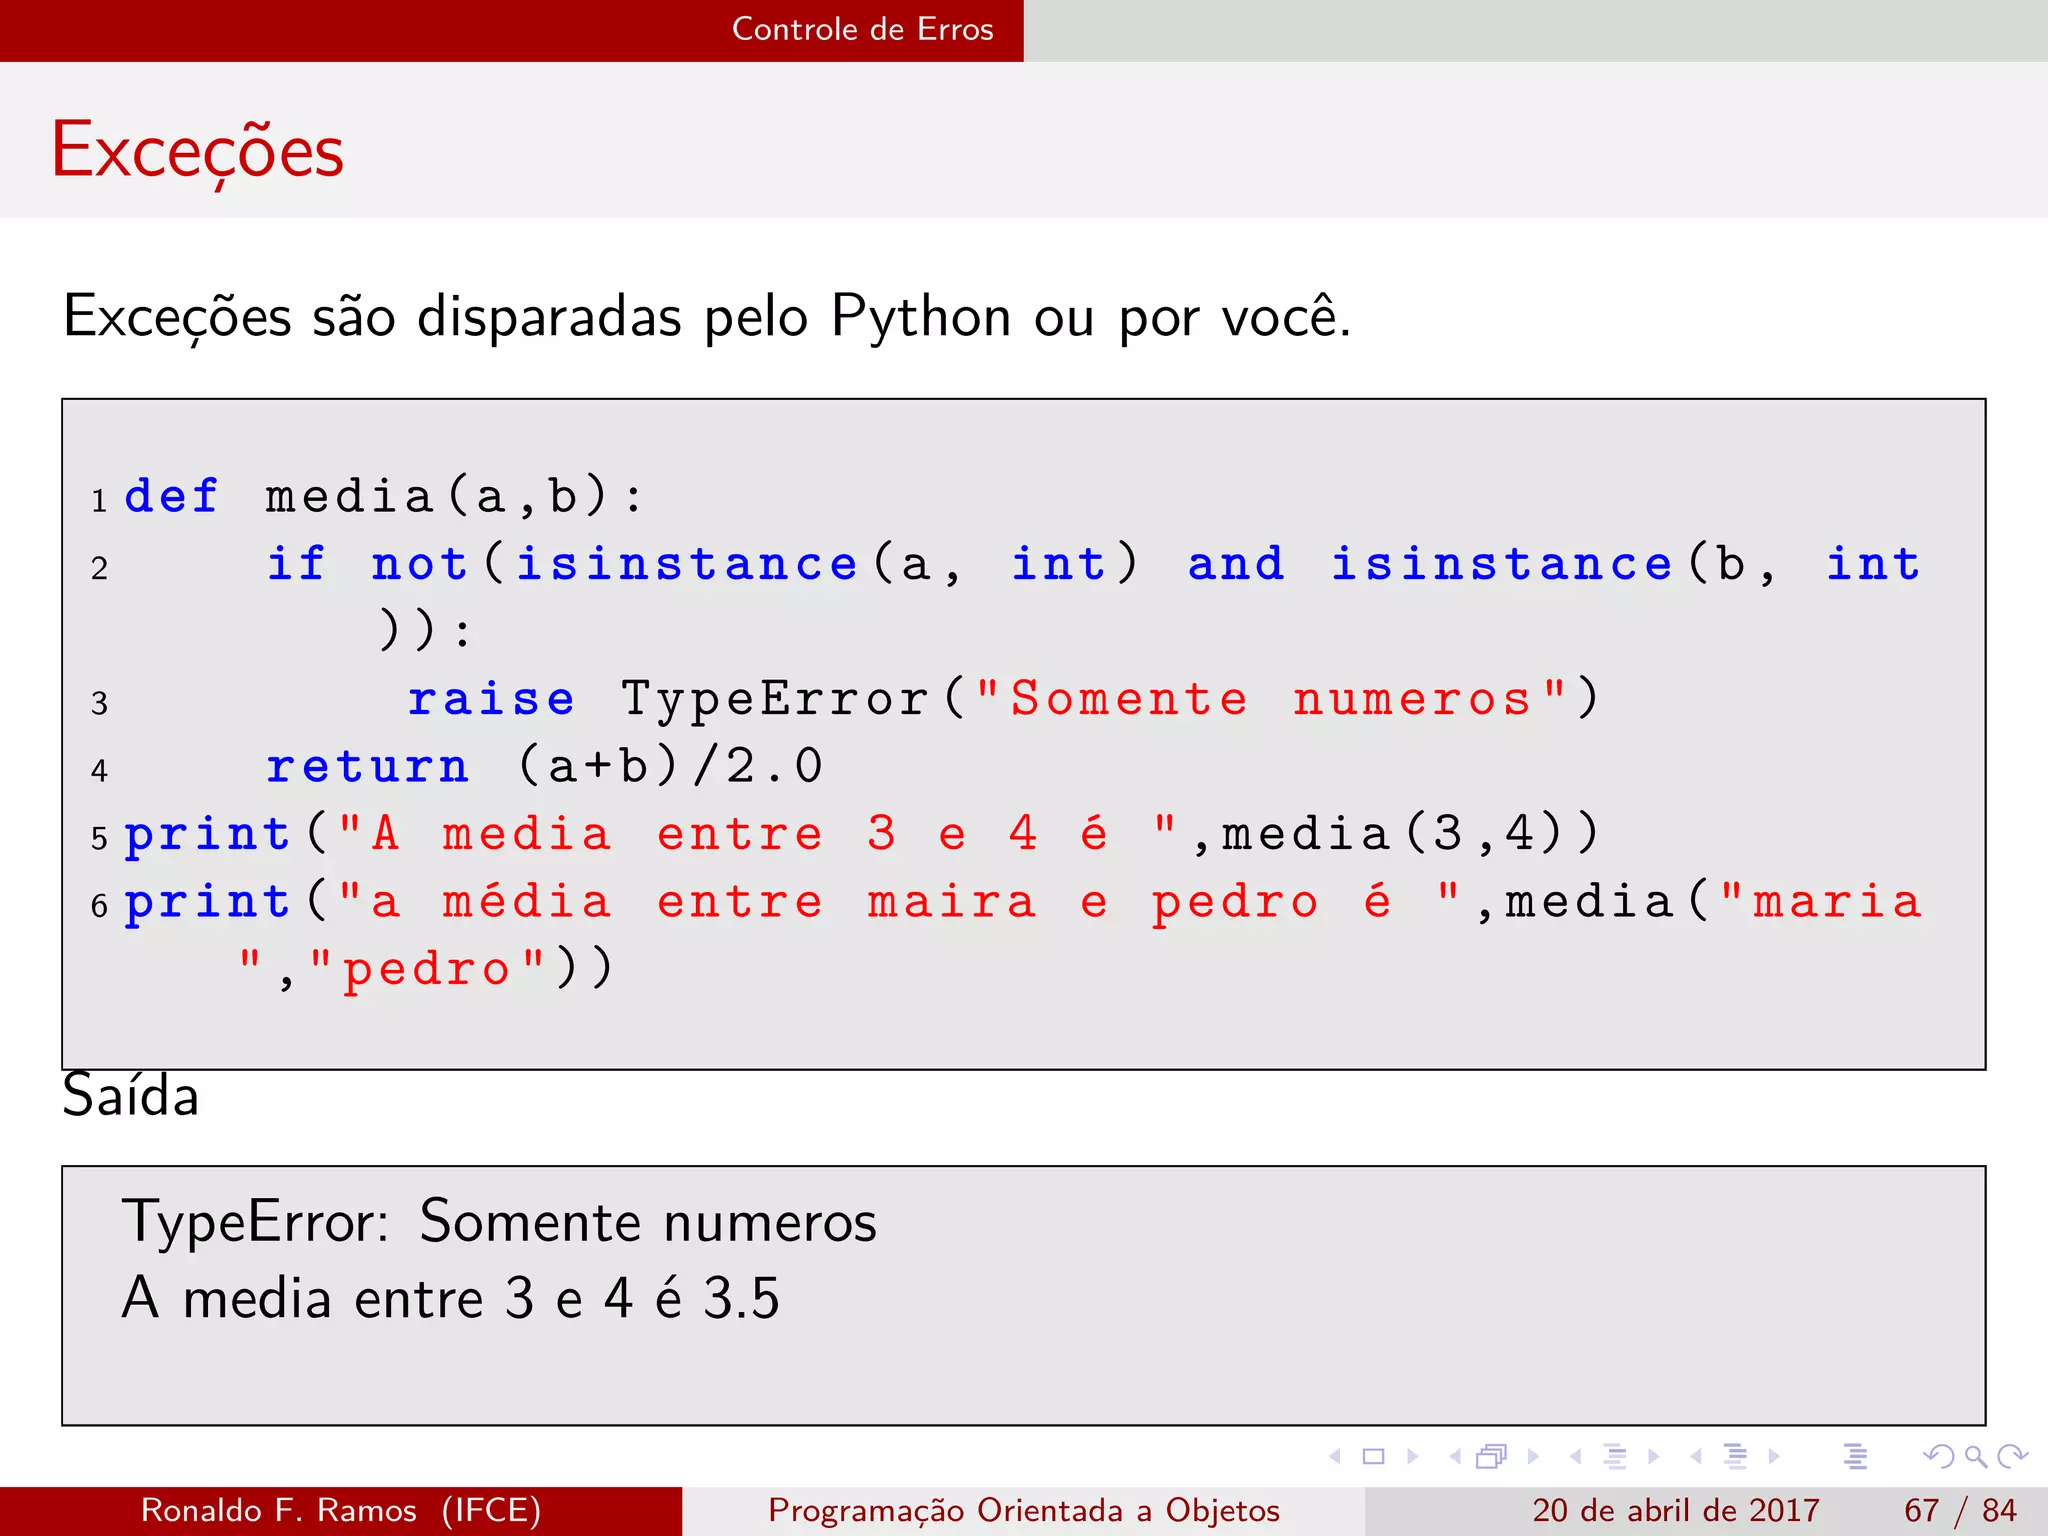Click the Saída label

pyautogui.click(x=131, y=1095)
